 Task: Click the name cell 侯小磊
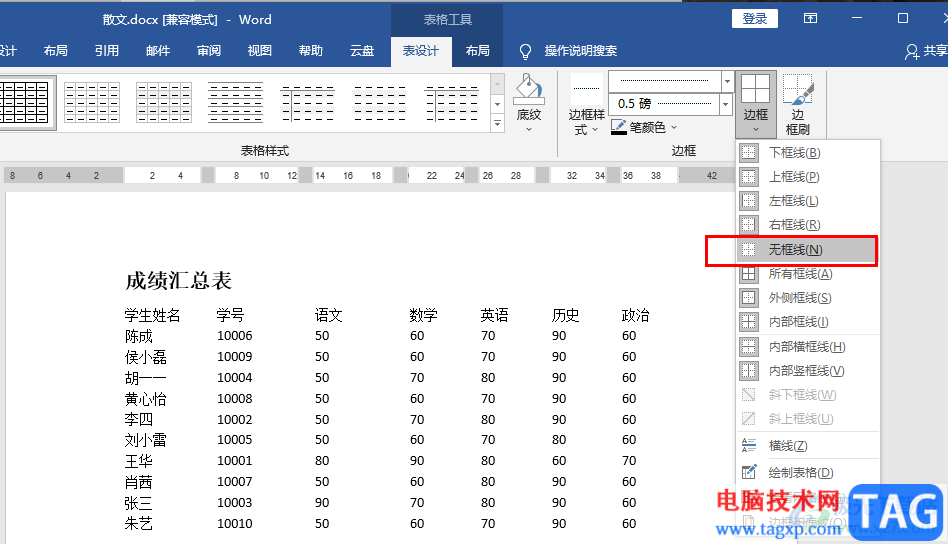pos(145,357)
